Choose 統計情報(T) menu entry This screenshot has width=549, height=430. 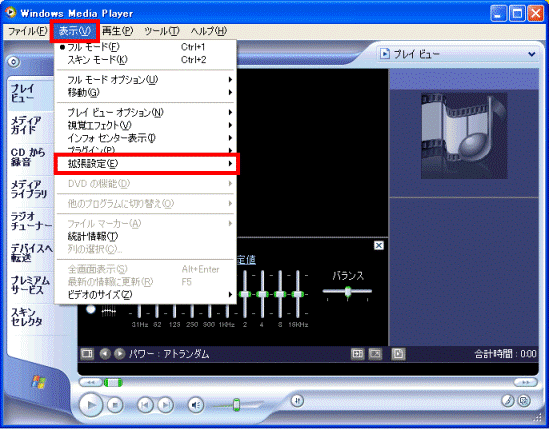tap(145, 236)
